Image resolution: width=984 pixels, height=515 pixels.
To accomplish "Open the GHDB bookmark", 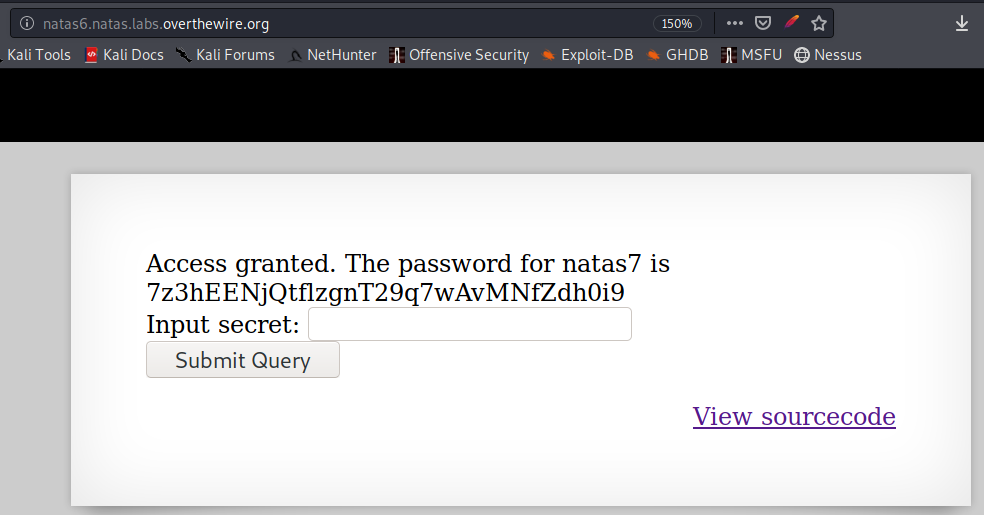I will click(678, 55).
